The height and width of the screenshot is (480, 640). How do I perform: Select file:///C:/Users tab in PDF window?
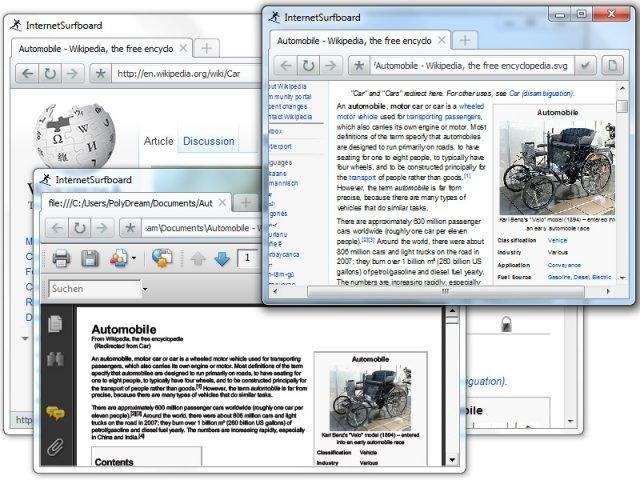click(131, 203)
